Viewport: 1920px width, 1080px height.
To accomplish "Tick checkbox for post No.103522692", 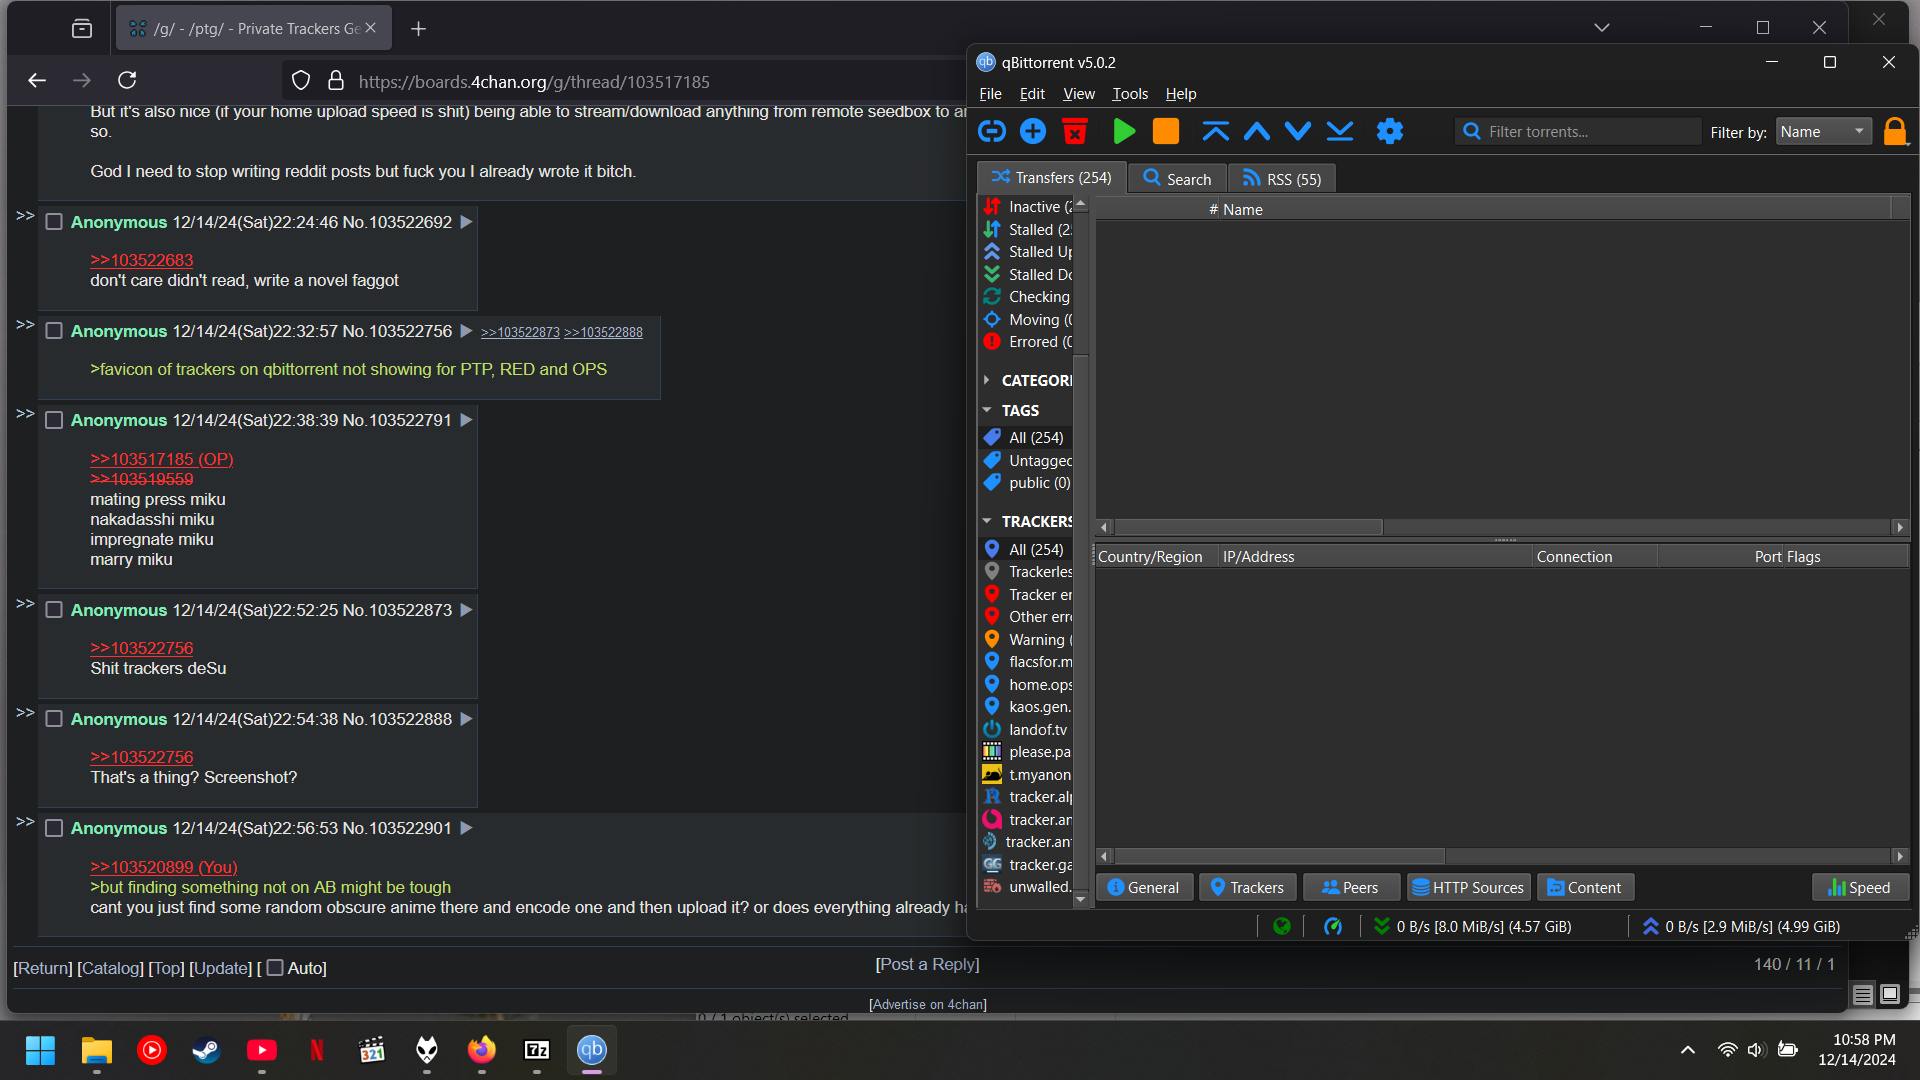I will tap(54, 222).
